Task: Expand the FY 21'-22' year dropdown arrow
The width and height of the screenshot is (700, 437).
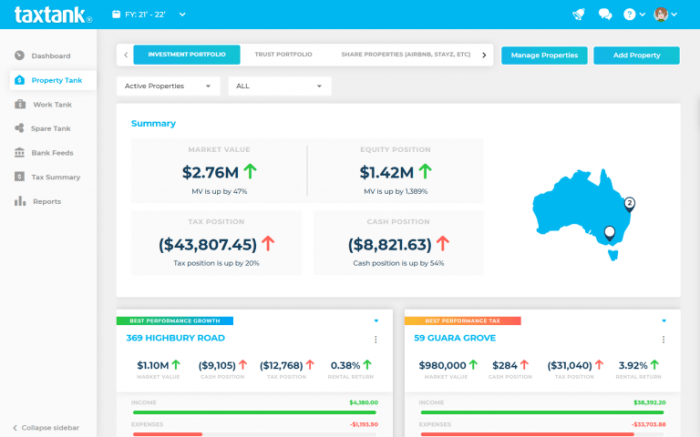Action: (x=182, y=14)
